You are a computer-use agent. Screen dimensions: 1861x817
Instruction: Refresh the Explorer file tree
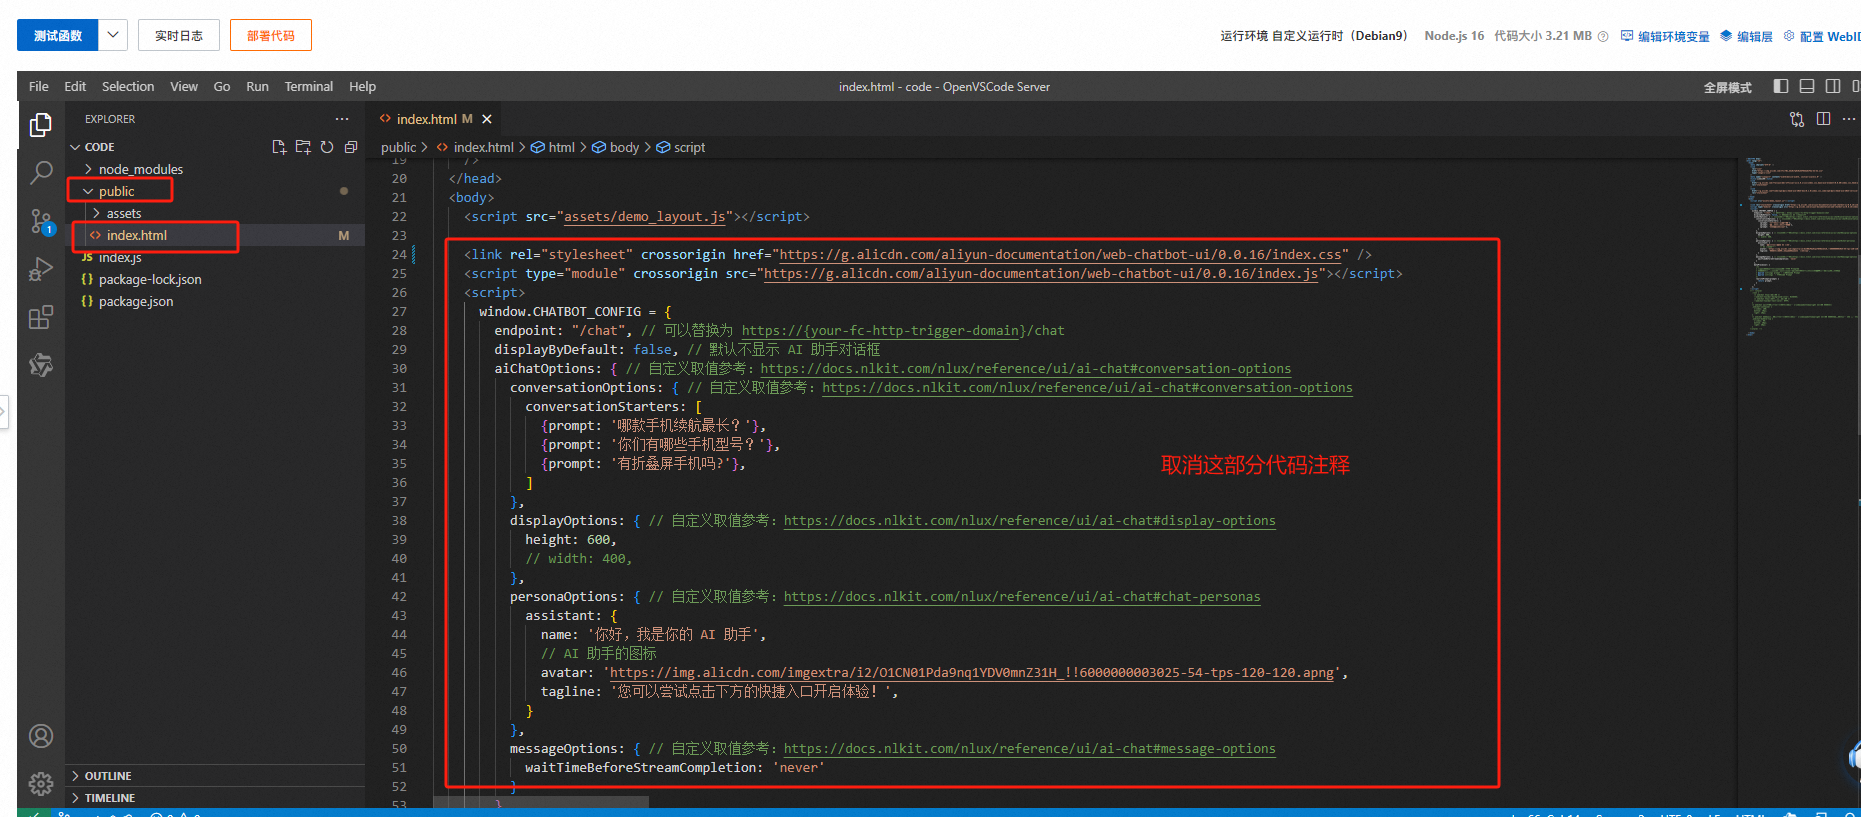327,147
